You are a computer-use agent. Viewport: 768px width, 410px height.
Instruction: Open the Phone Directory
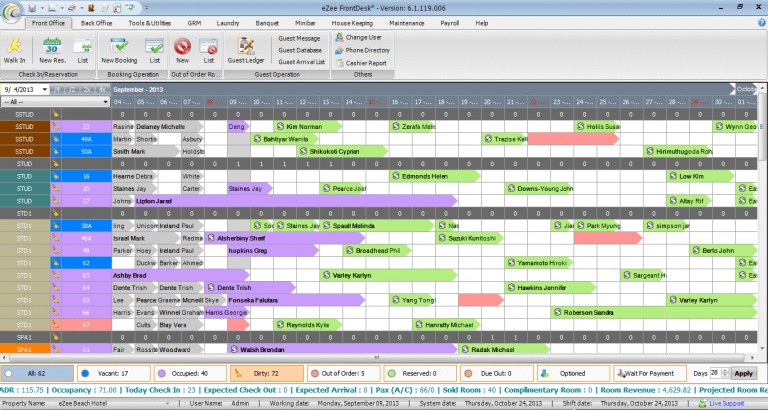[362, 50]
